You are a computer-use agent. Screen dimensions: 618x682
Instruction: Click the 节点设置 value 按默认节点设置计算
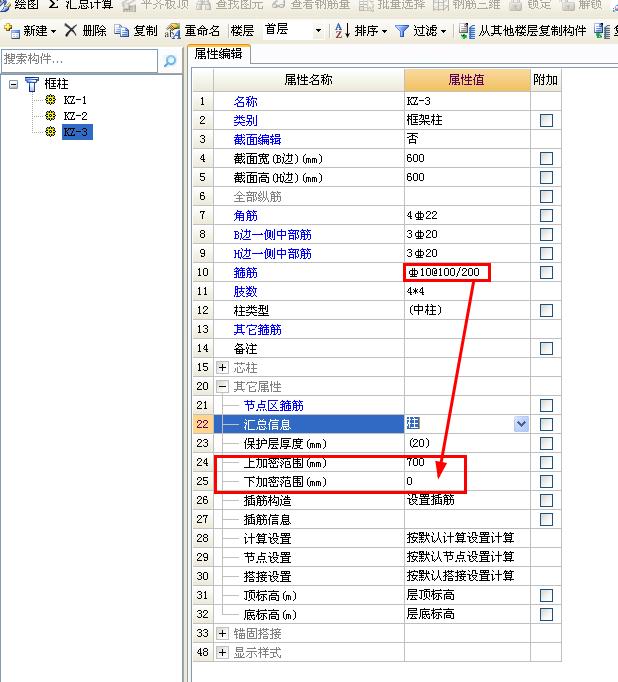460,557
